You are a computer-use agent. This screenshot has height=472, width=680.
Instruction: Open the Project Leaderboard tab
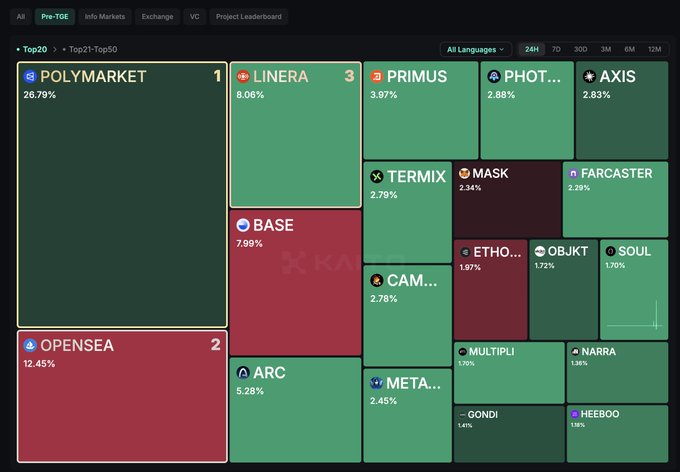248,16
